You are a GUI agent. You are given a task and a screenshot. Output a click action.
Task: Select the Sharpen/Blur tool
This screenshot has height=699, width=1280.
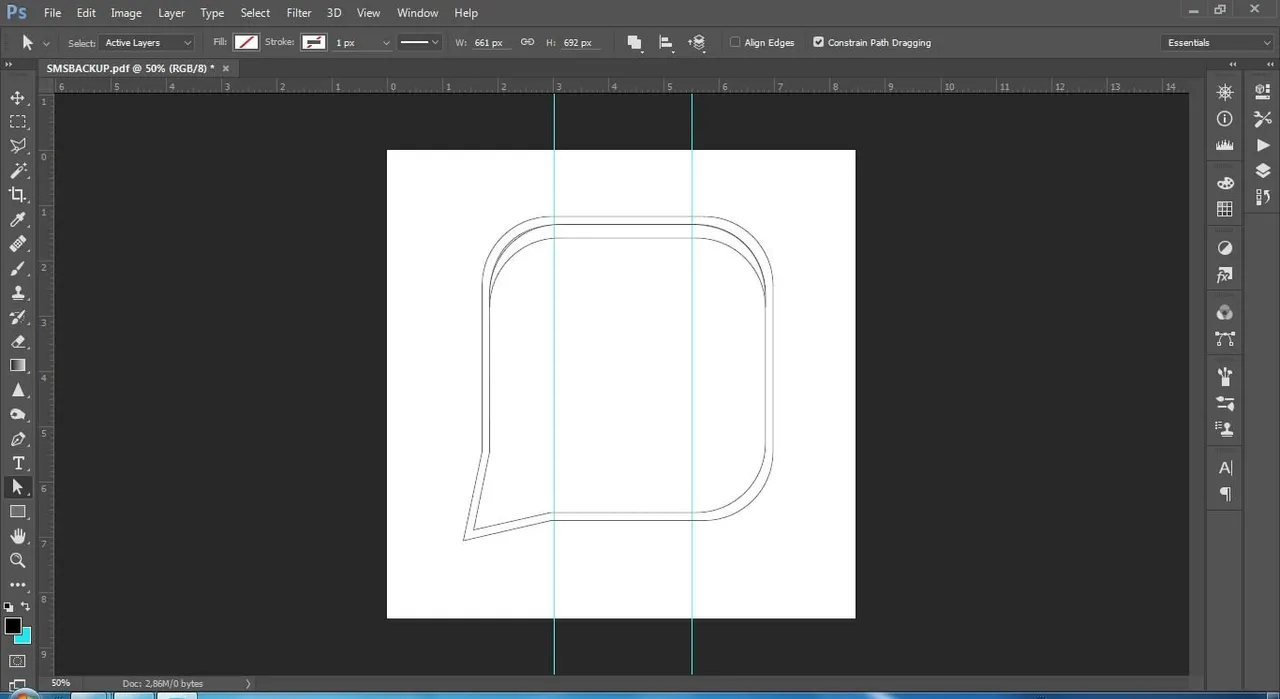point(18,390)
